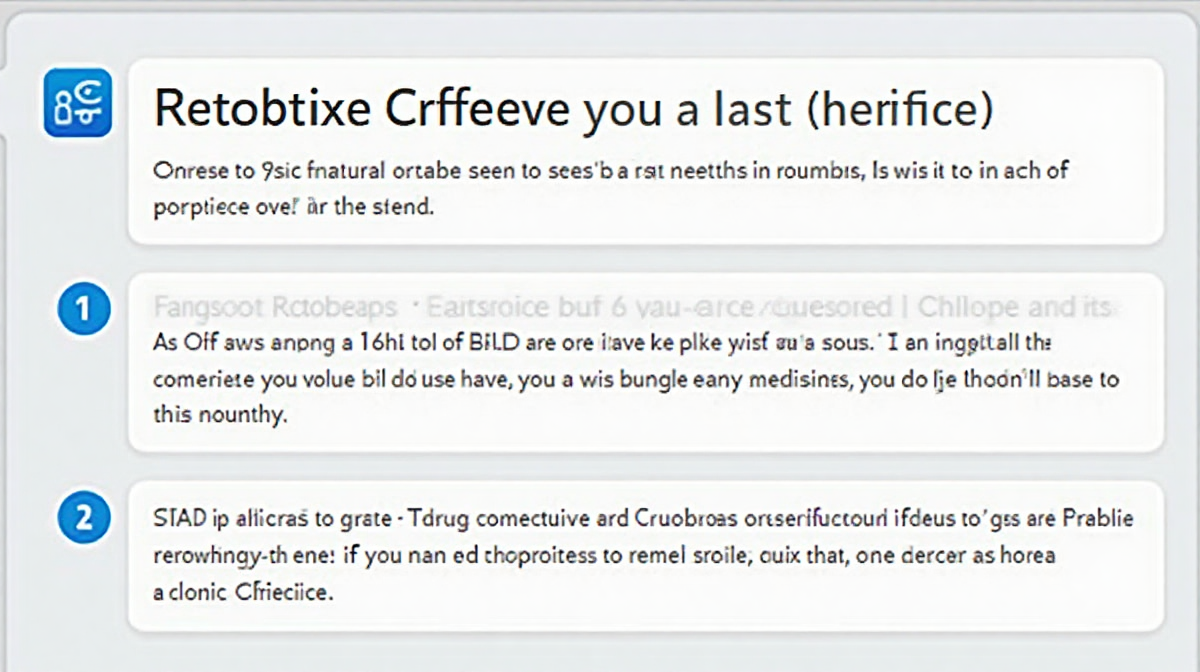Click the "a clonic Cfrieciice." text
The image size is (1200, 672).
(x=243, y=592)
